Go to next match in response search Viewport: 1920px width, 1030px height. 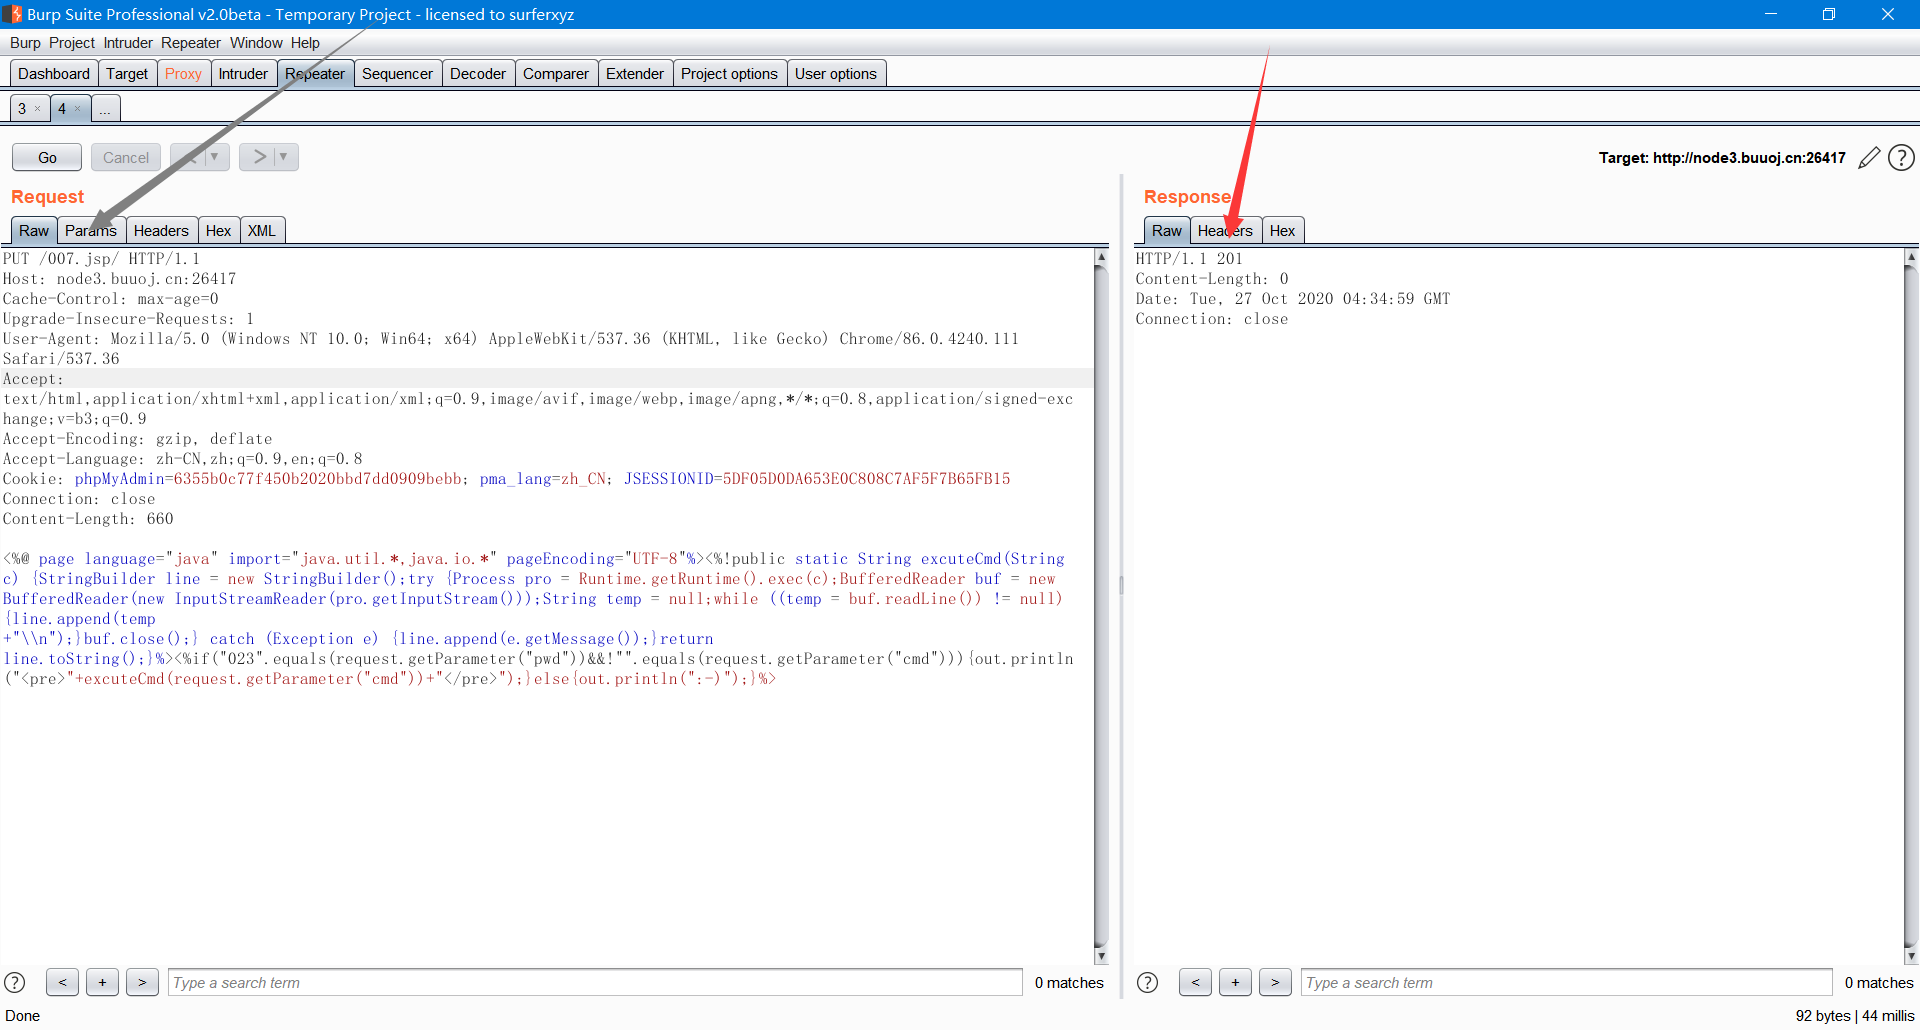coord(1275,982)
